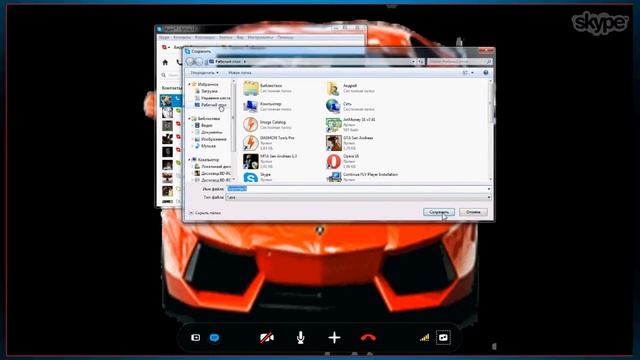The image size is (640, 360).
Task: Click the help question mark icon
Action: click(486, 73)
